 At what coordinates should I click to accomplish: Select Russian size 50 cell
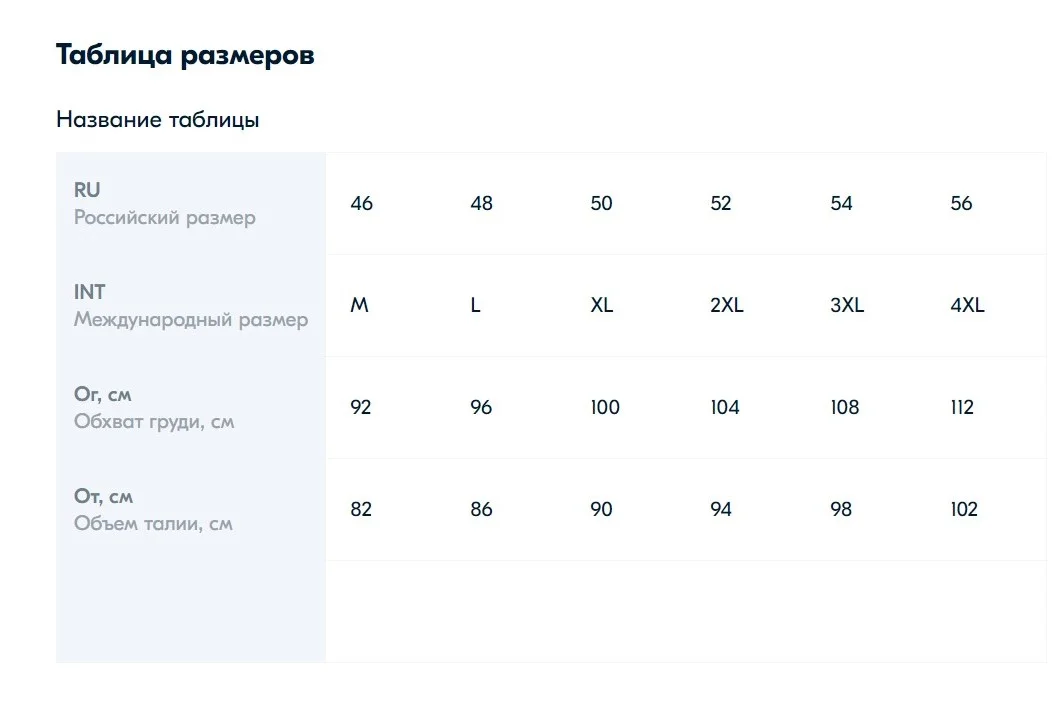626,204
